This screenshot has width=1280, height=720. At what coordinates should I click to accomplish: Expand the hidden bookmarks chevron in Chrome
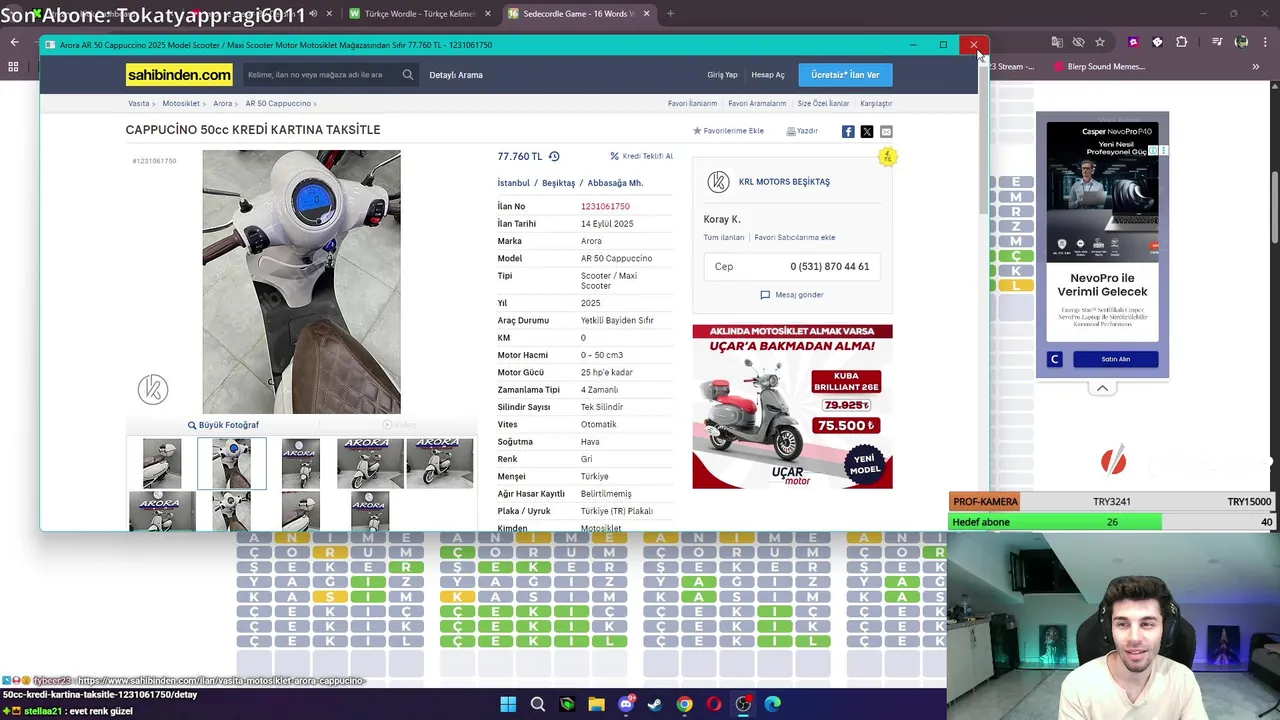(1256, 67)
